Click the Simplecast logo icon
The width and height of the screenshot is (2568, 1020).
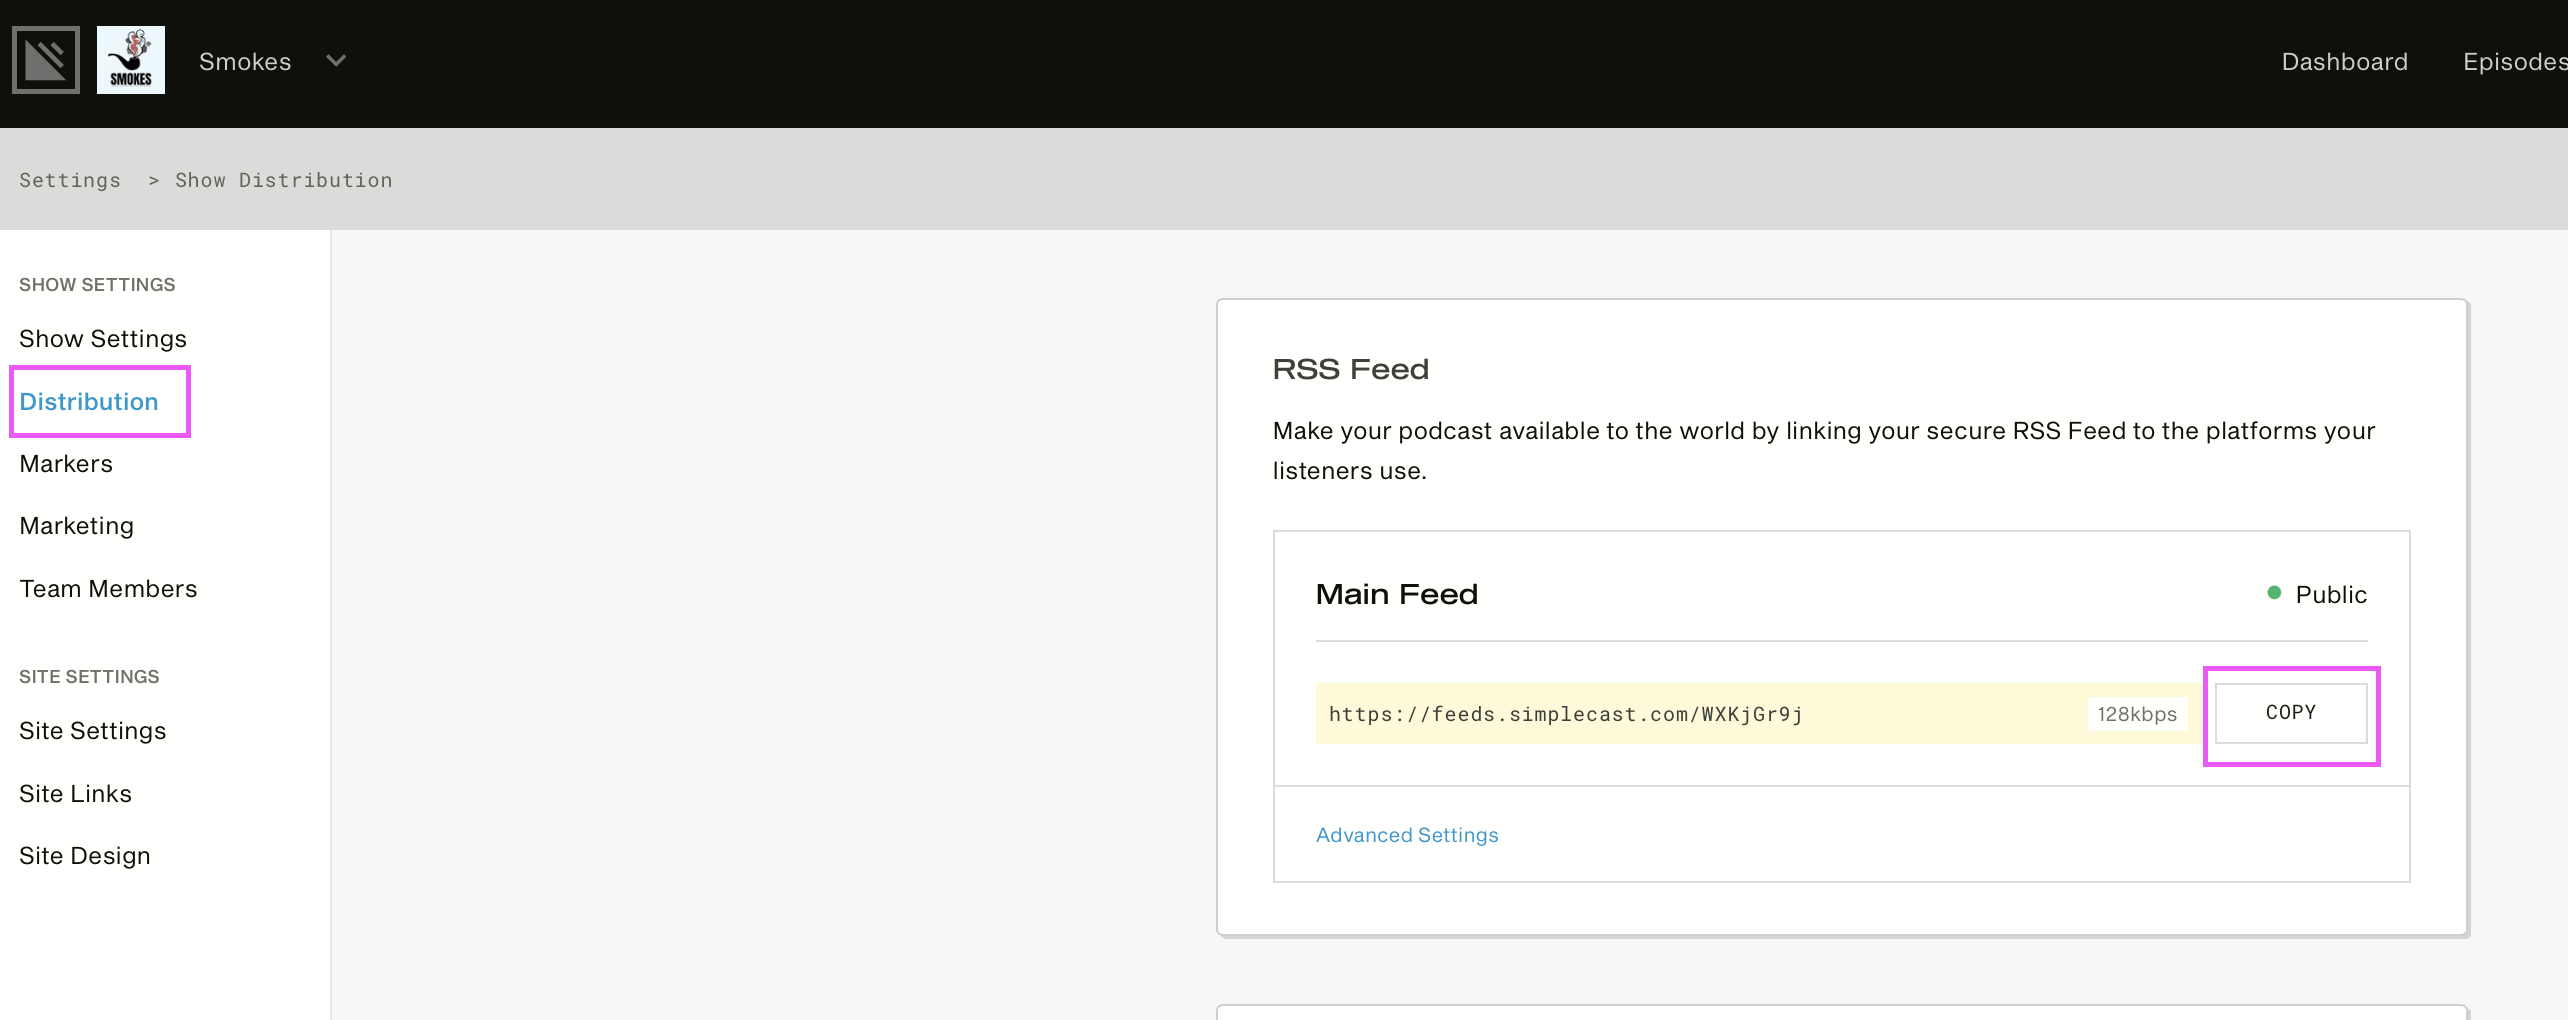click(x=46, y=60)
